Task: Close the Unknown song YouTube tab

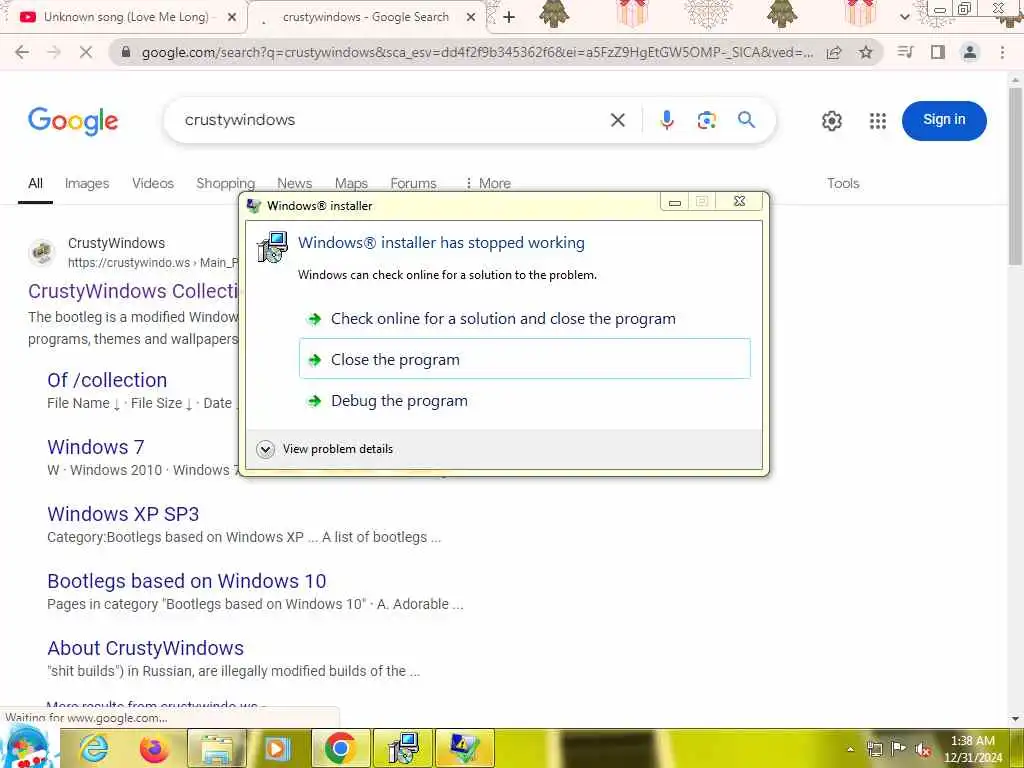Action: pos(232,18)
